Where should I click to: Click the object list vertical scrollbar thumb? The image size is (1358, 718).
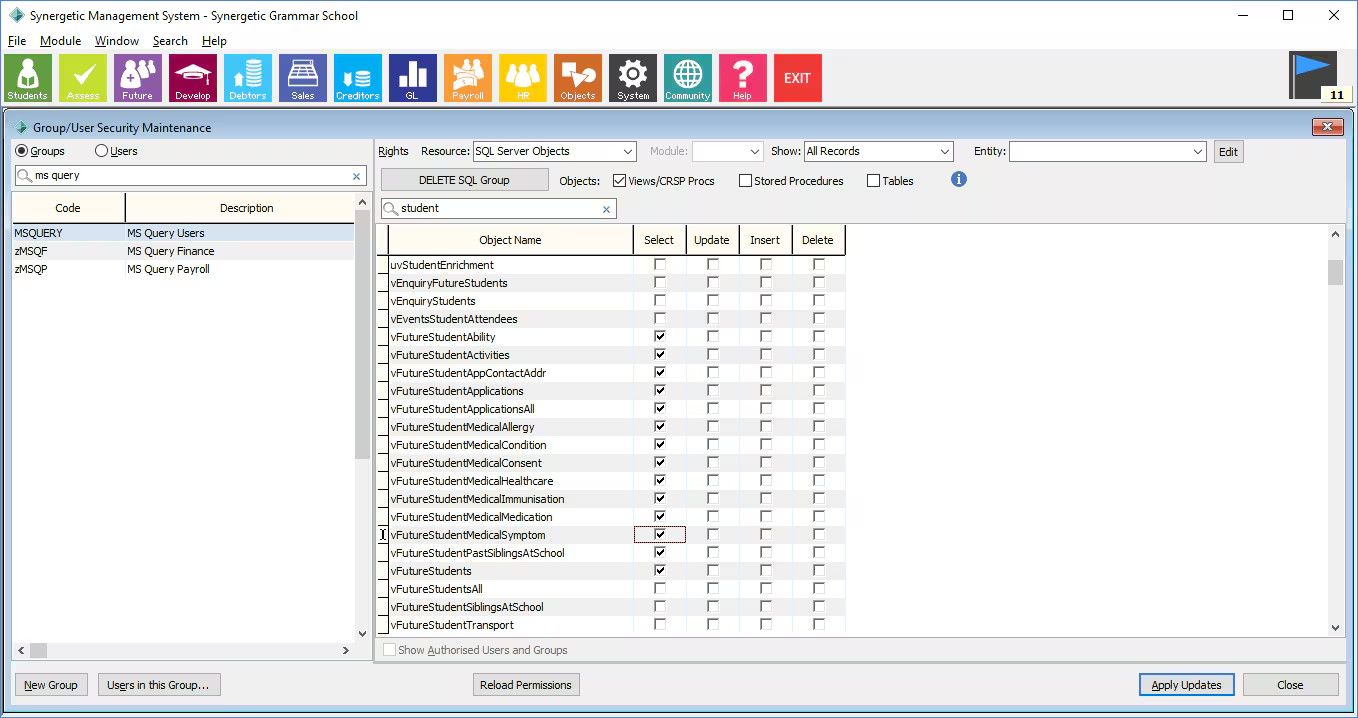[1335, 272]
